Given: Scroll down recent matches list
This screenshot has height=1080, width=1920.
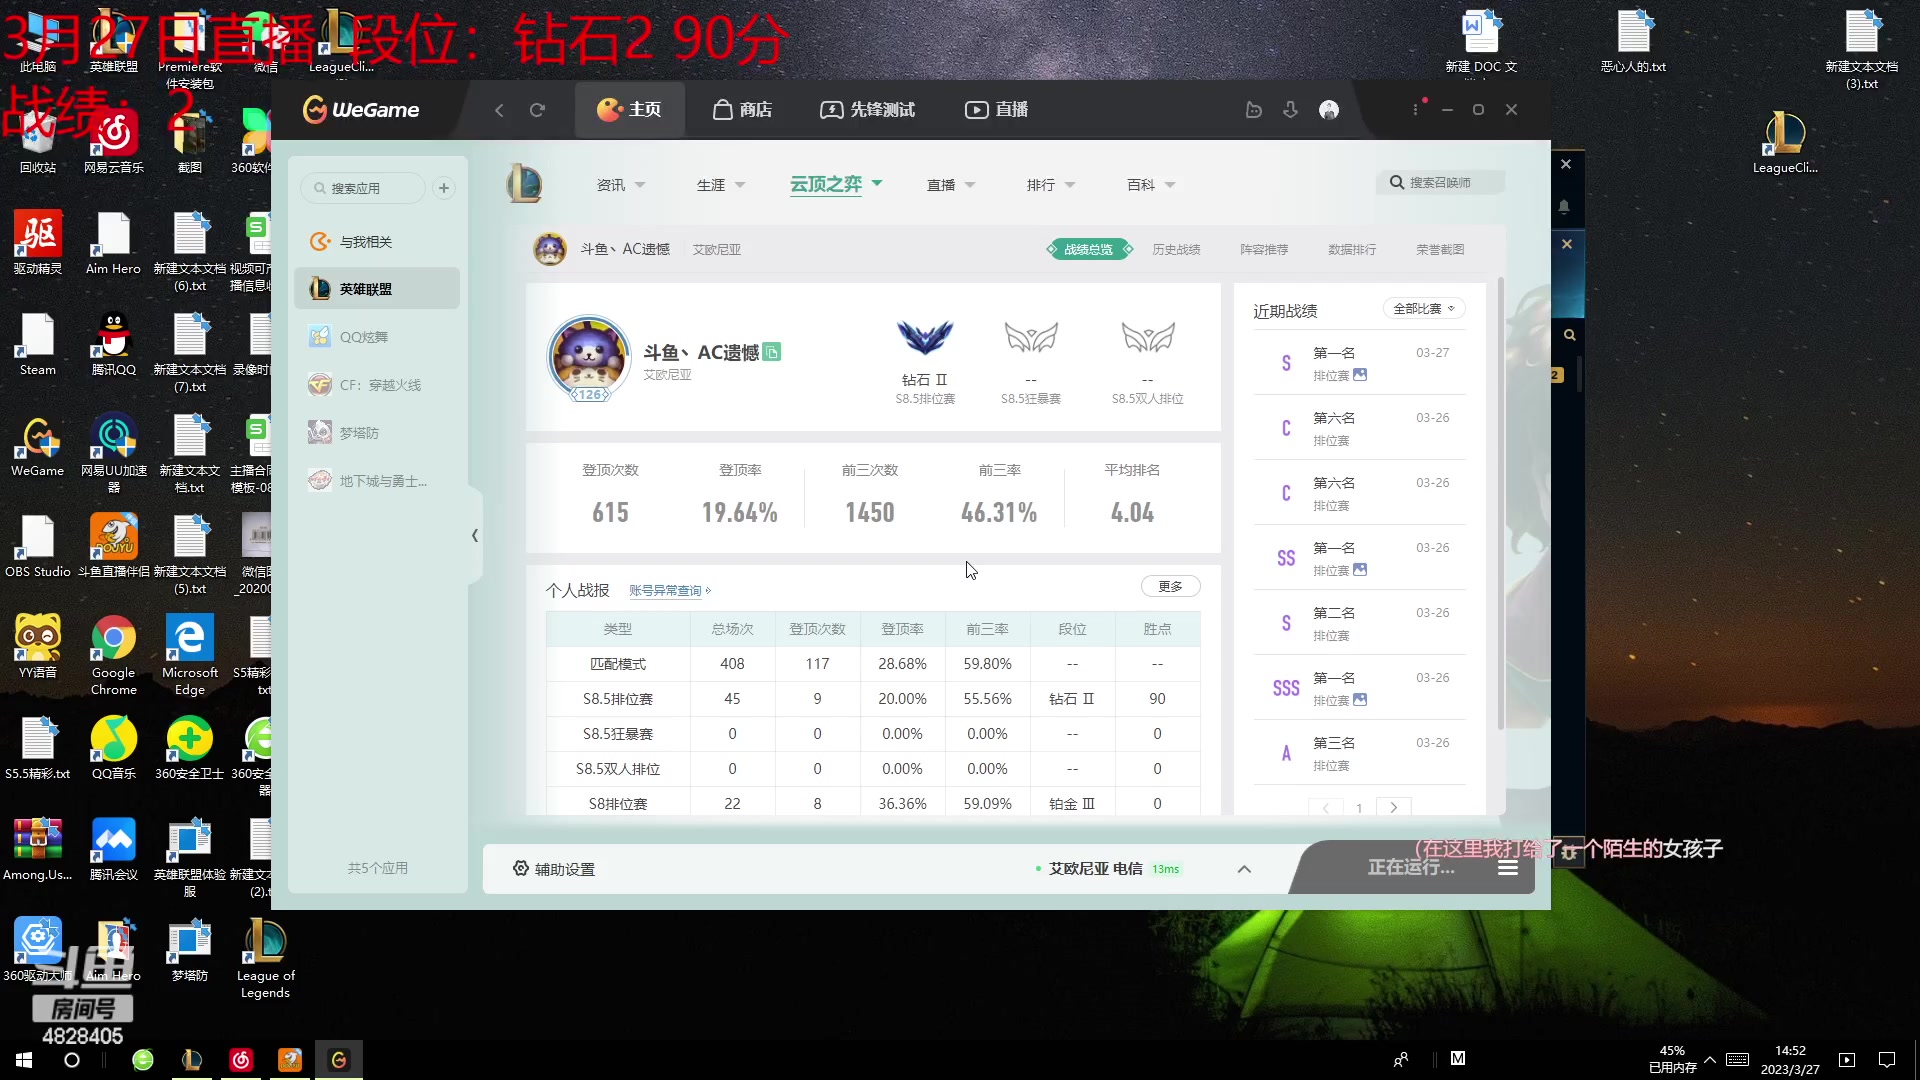Looking at the screenshot, I should point(1393,806).
